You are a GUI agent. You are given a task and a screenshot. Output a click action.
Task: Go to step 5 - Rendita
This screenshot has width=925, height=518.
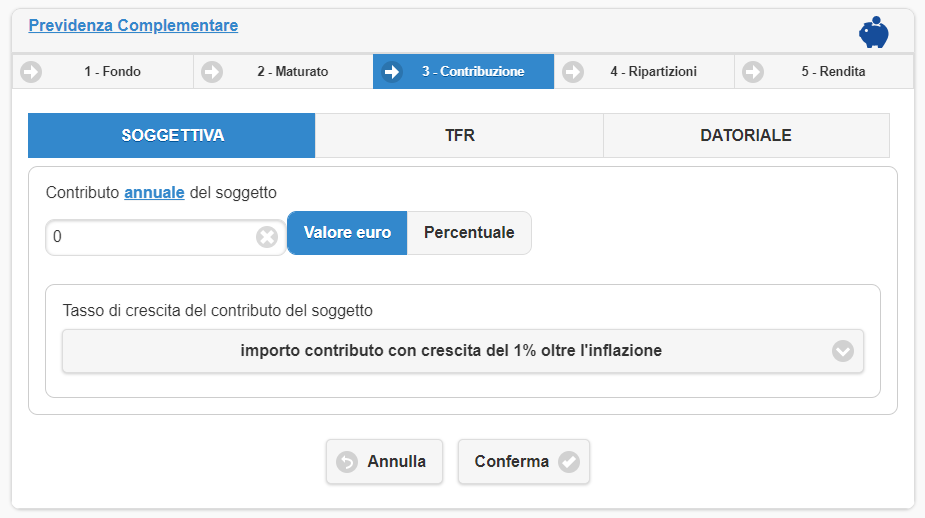tap(832, 72)
